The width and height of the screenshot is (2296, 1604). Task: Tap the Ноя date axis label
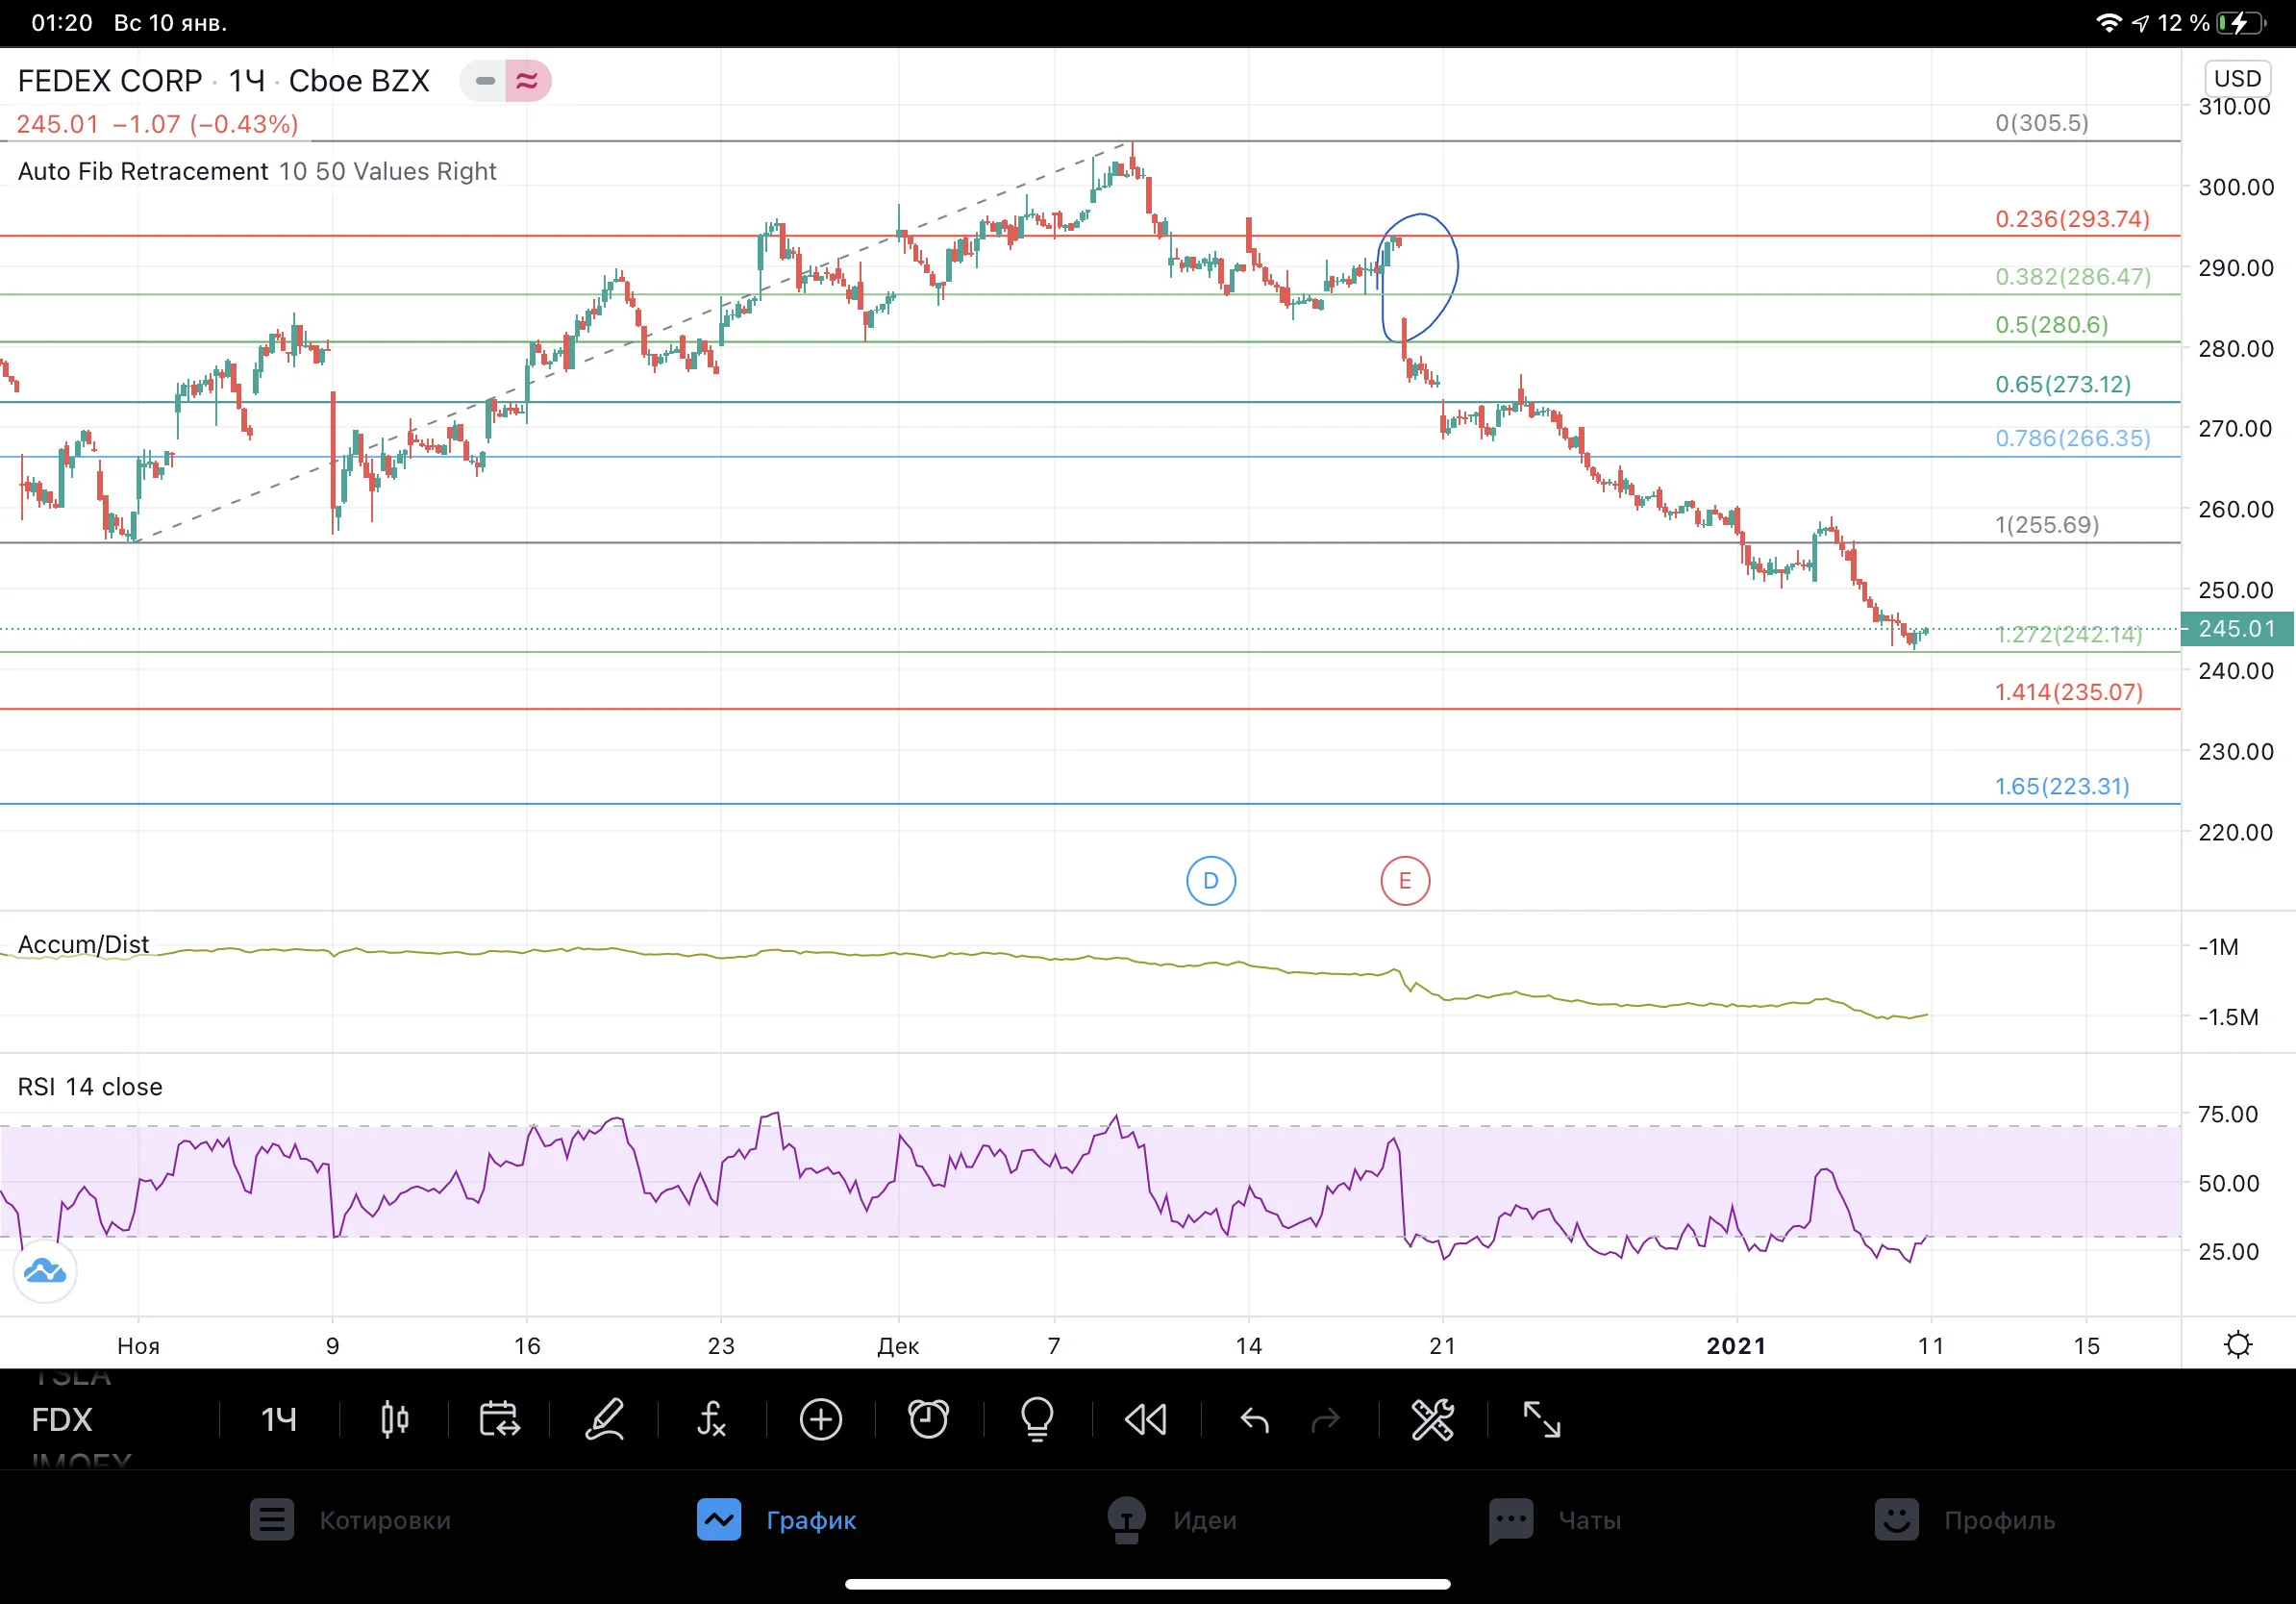pos(138,1345)
